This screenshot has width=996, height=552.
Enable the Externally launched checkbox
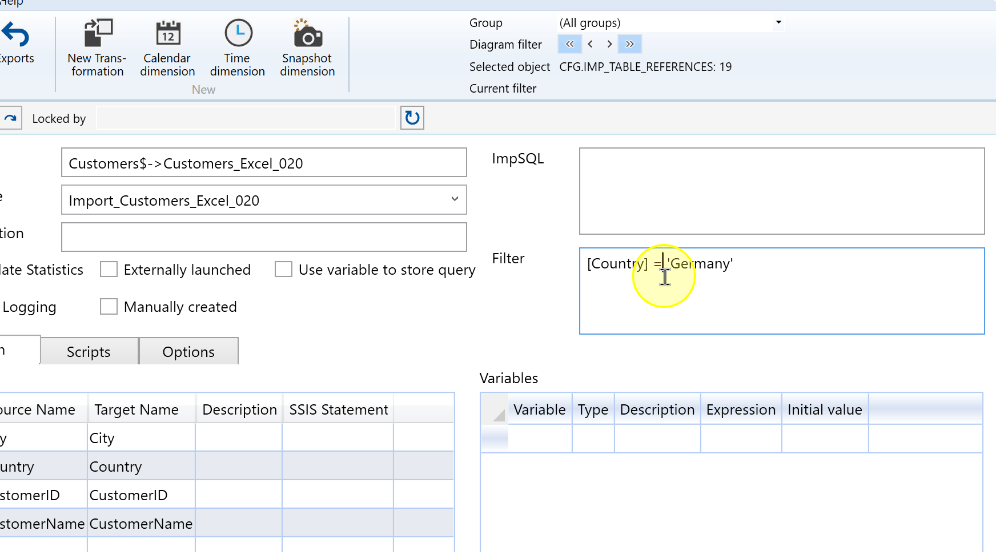click(109, 269)
